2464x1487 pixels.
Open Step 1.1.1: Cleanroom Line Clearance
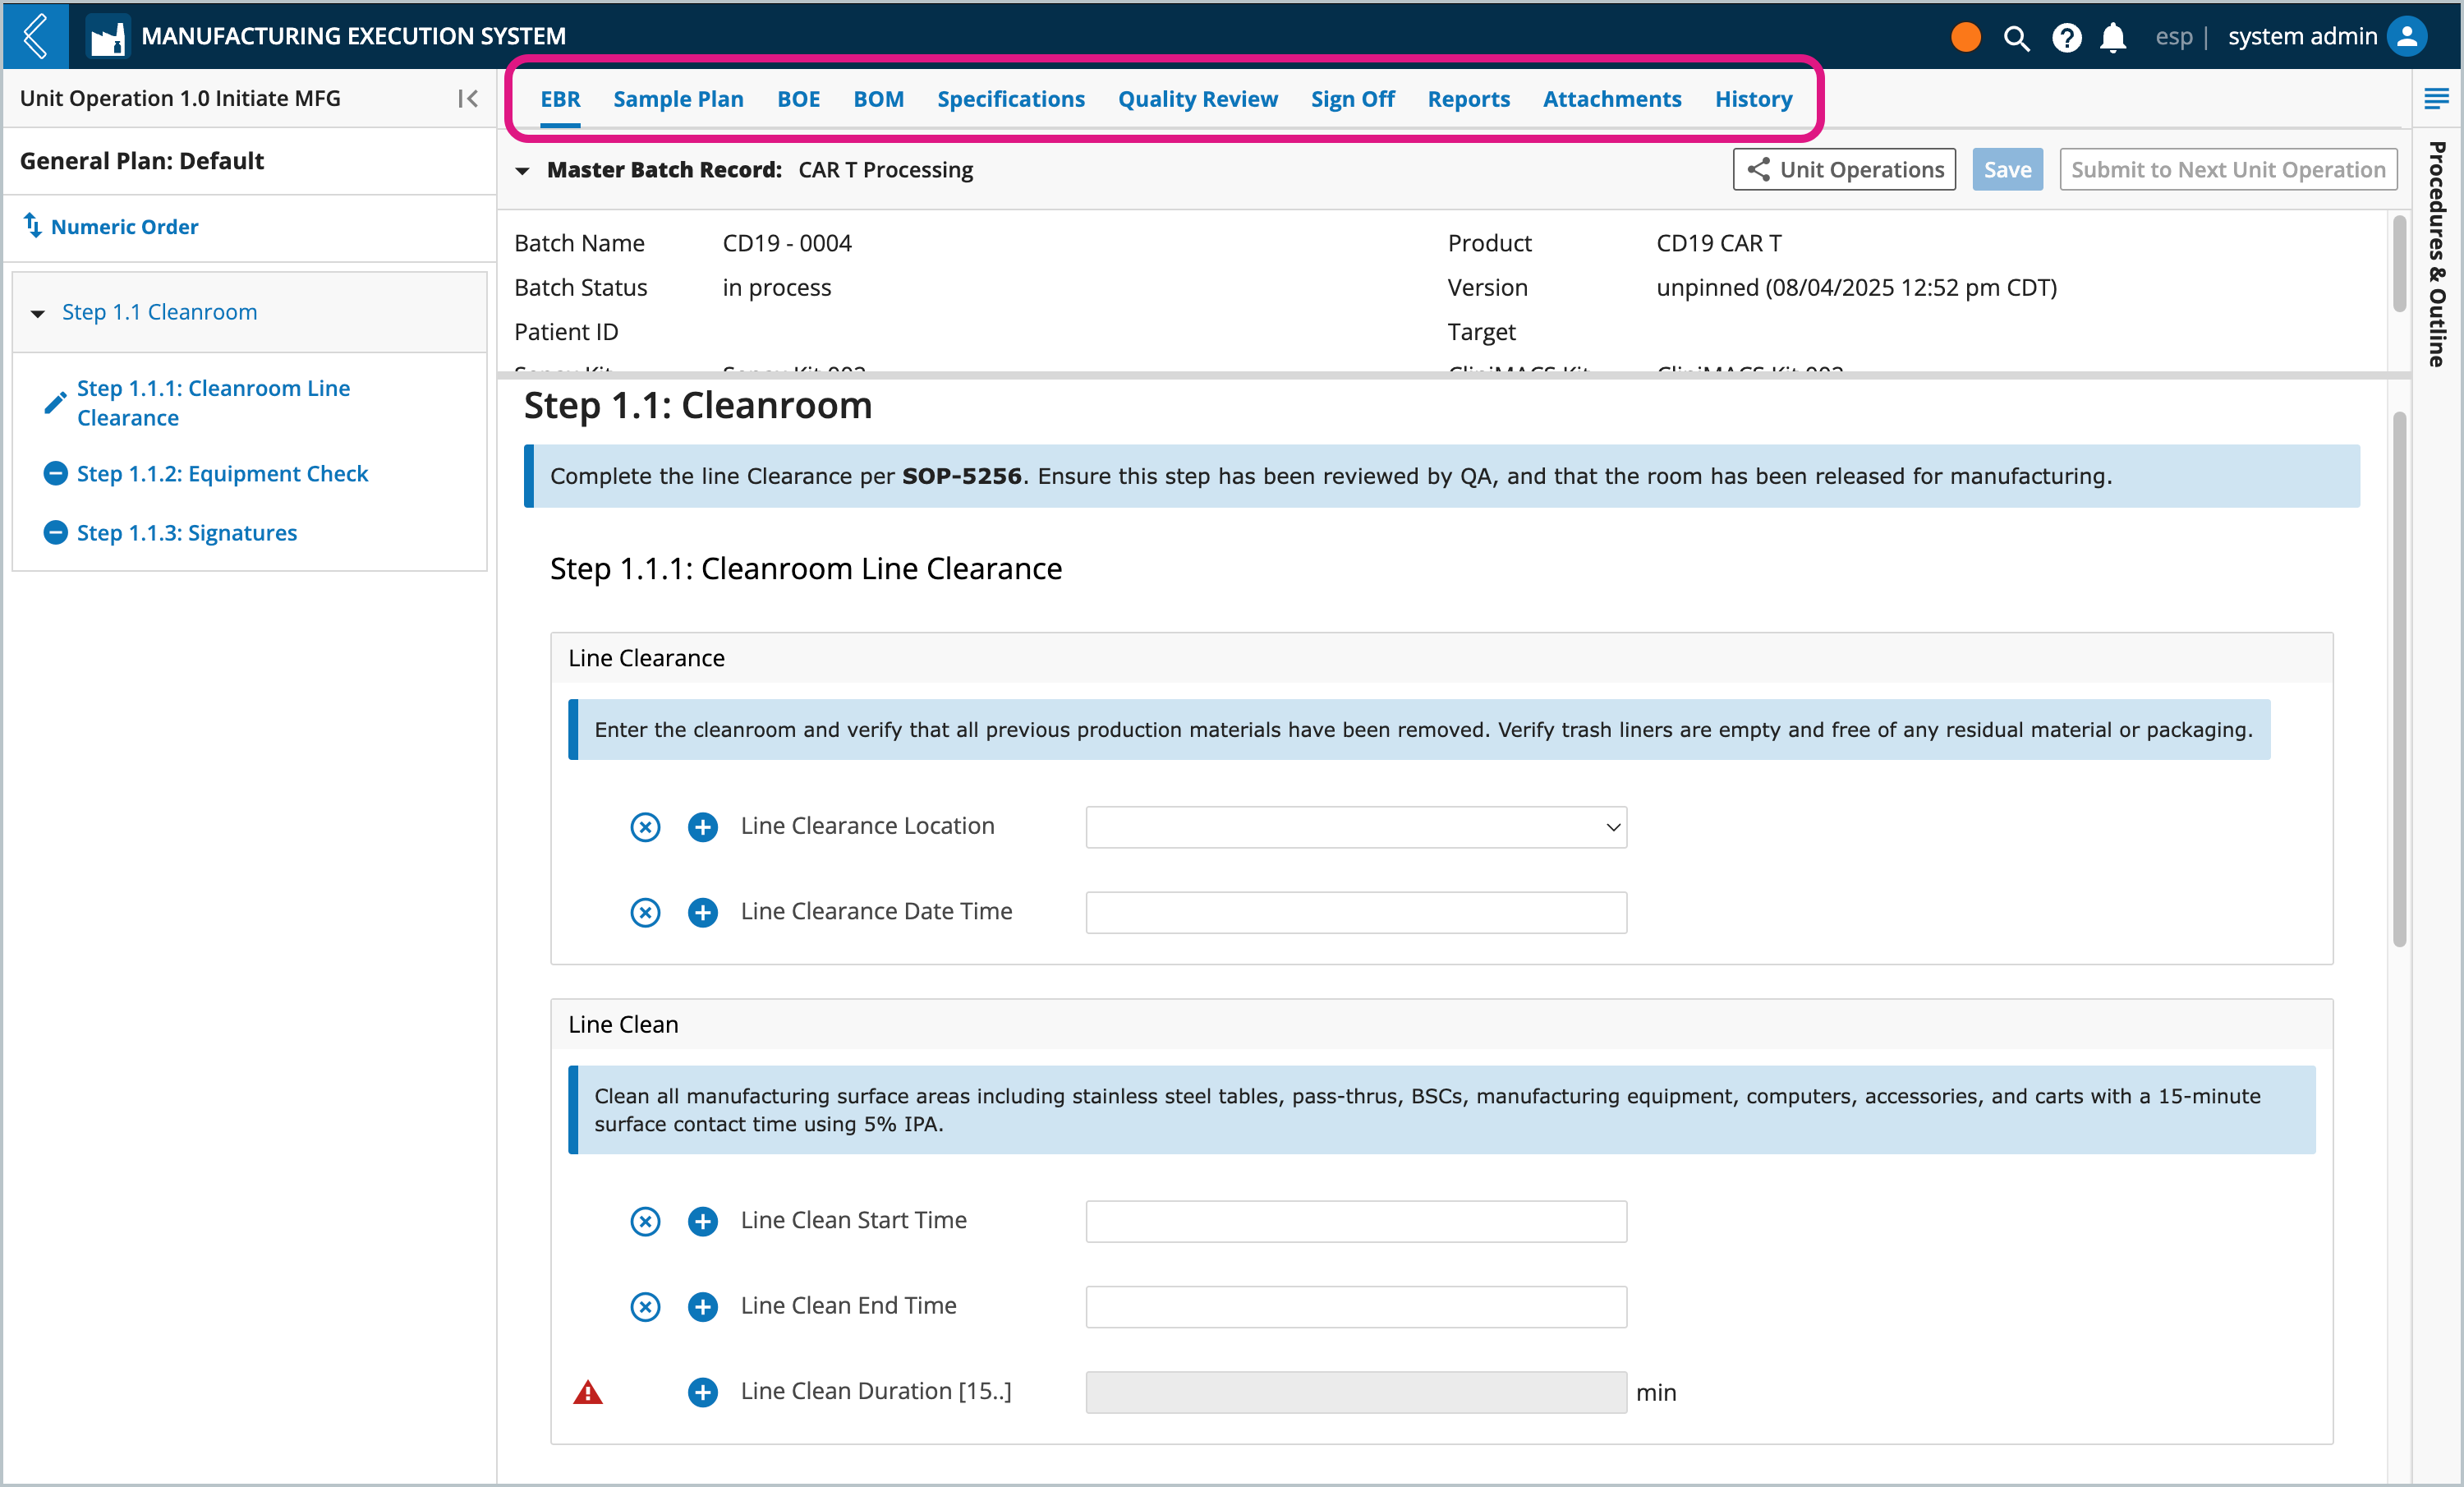tap(213, 402)
